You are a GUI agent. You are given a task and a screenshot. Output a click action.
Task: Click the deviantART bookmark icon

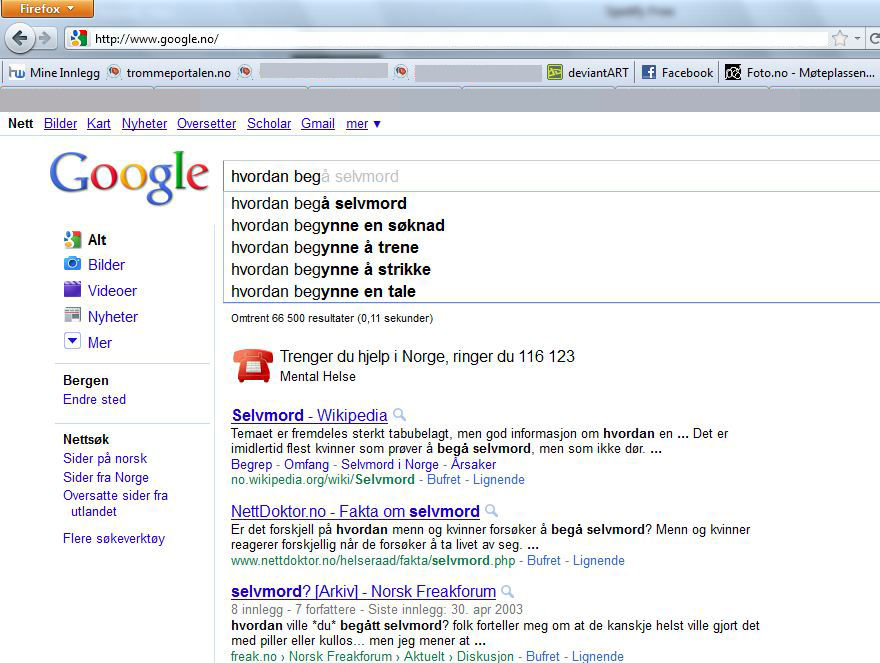pyautogui.click(x=554, y=72)
